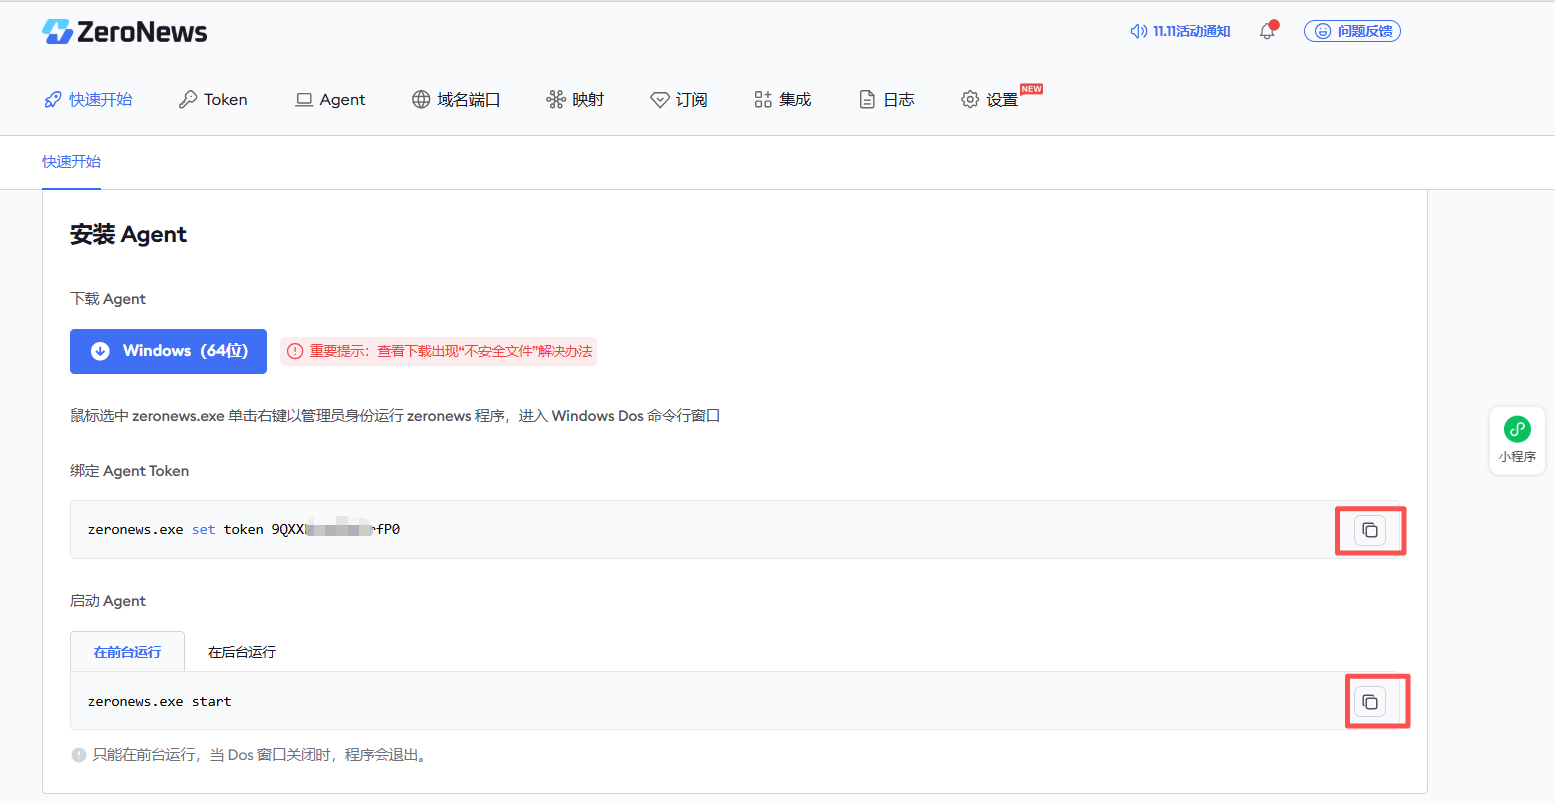Go to 域名端口 page
This screenshot has width=1555, height=804.
pyautogui.click(x=456, y=100)
